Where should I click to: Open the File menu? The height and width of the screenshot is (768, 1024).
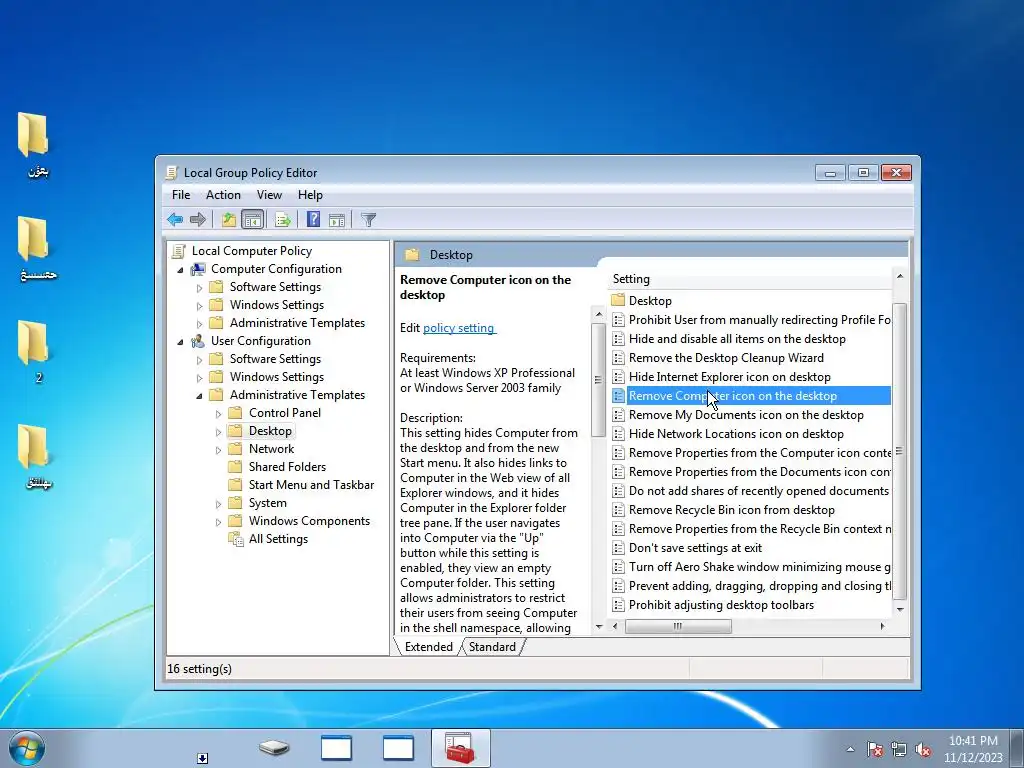[181, 195]
